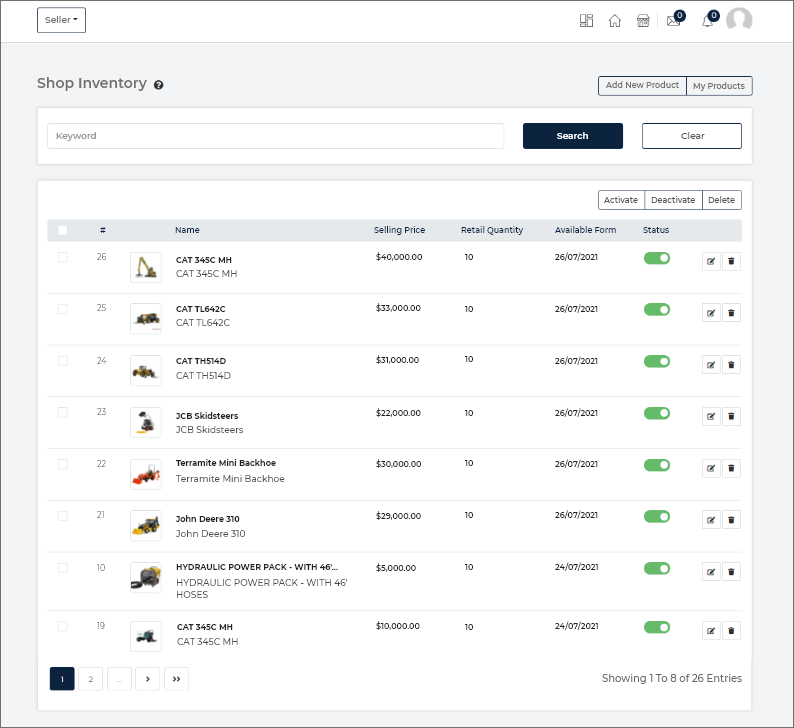
Task: Click the Keyword search field
Action: coord(275,136)
